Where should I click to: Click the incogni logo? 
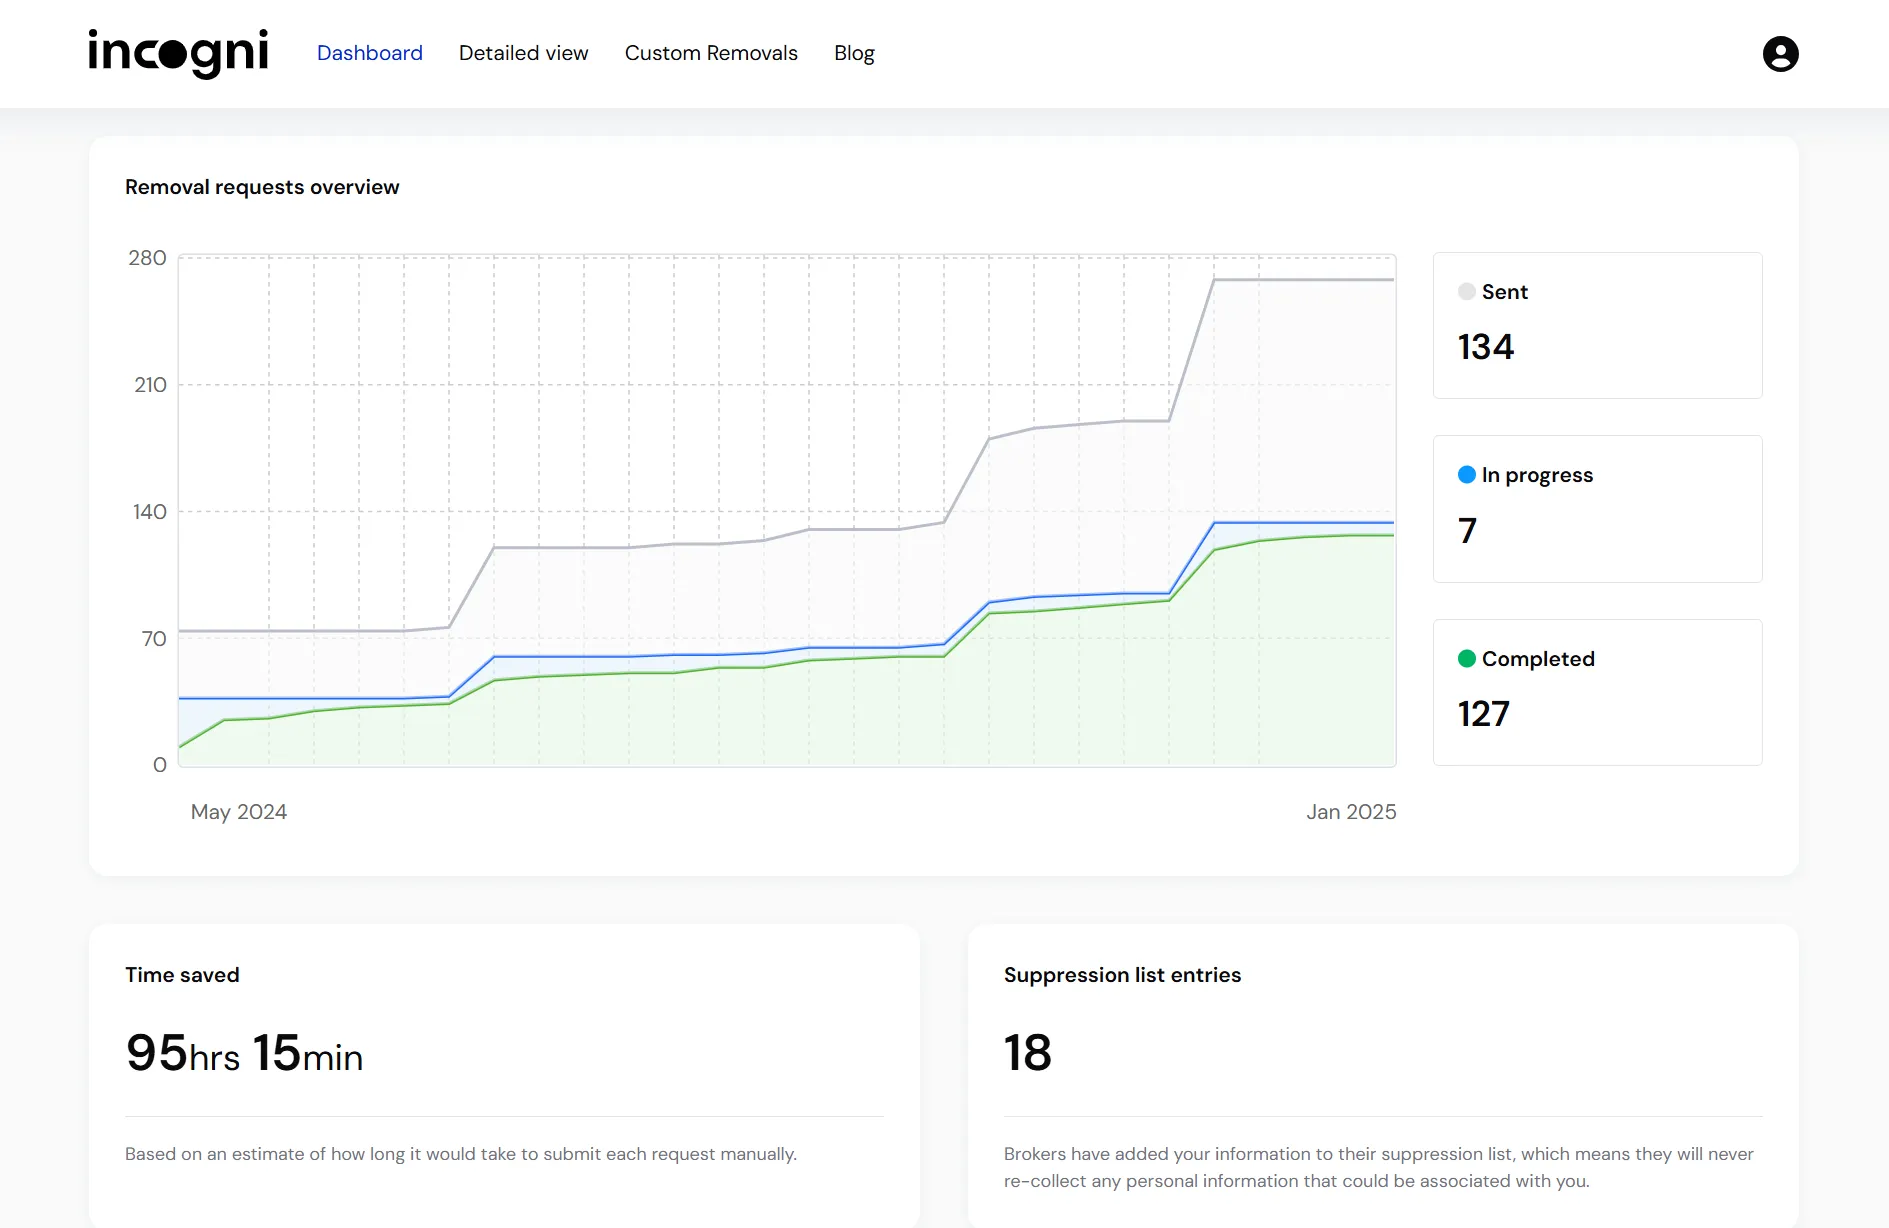pos(177,53)
